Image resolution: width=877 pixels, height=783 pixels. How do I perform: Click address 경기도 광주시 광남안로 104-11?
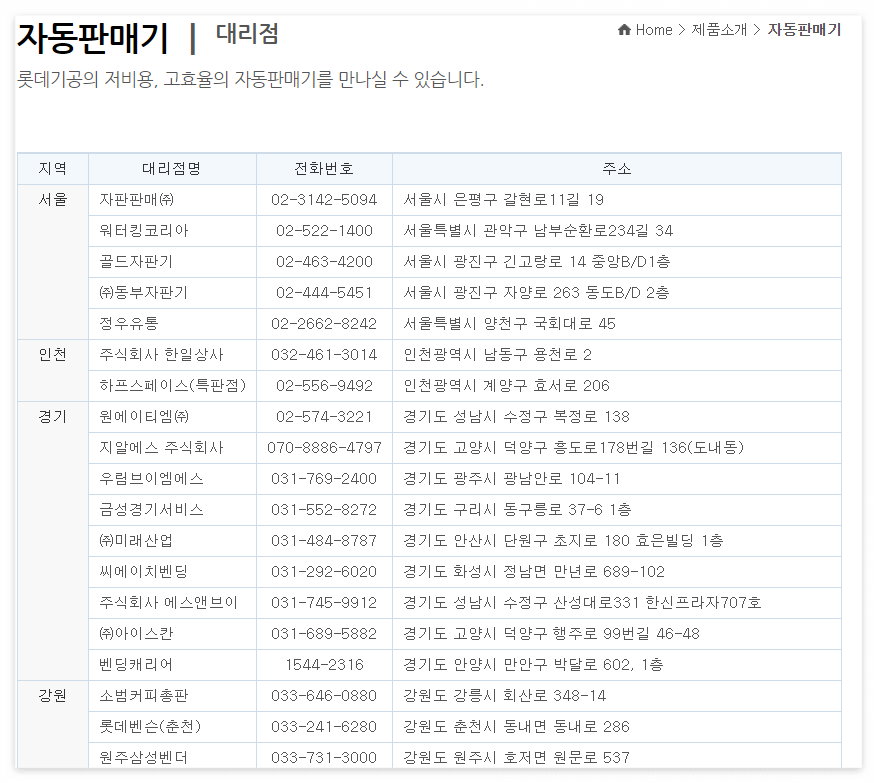(x=512, y=479)
